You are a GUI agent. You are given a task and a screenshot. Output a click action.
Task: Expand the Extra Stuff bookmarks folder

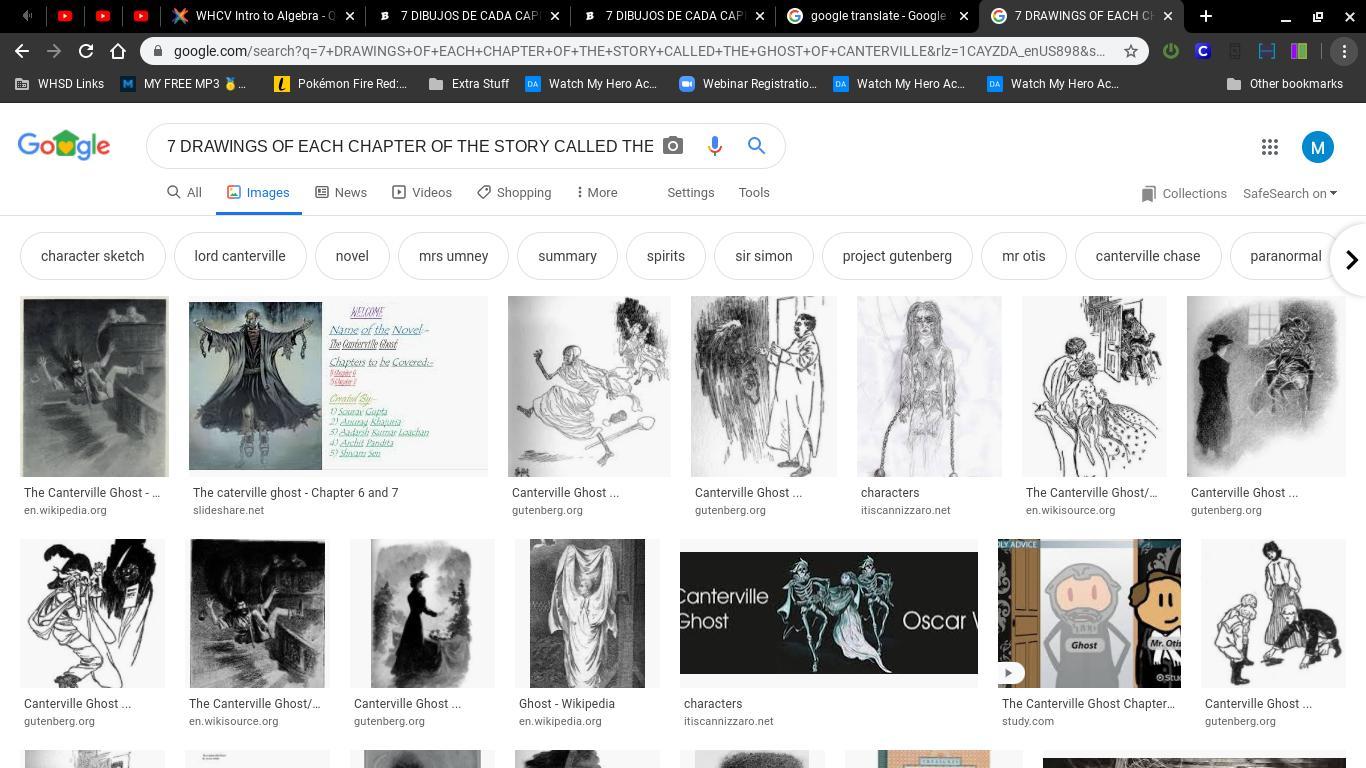click(x=469, y=84)
